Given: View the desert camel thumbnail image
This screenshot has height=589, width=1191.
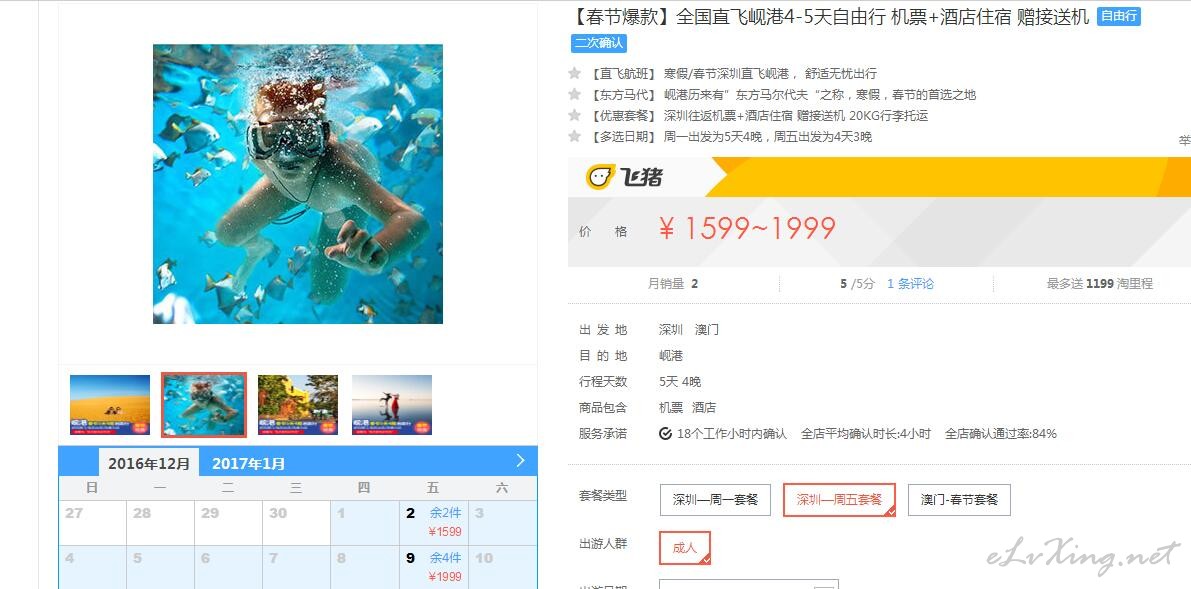Looking at the screenshot, I should [110, 405].
